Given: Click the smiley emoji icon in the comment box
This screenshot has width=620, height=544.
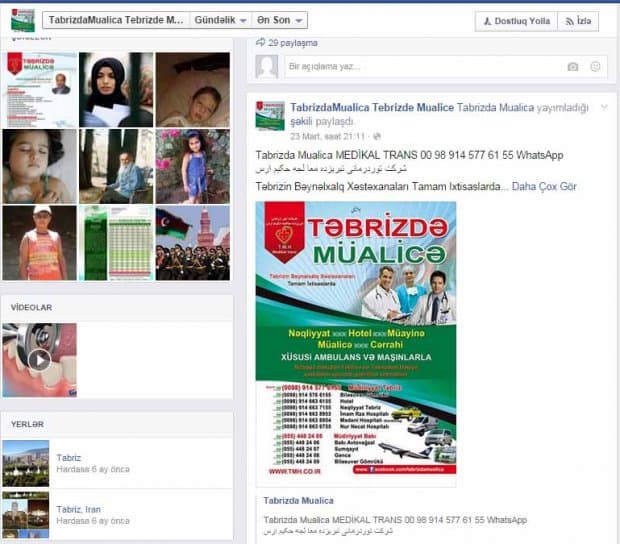Looking at the screenshot, I should [595, 66].
